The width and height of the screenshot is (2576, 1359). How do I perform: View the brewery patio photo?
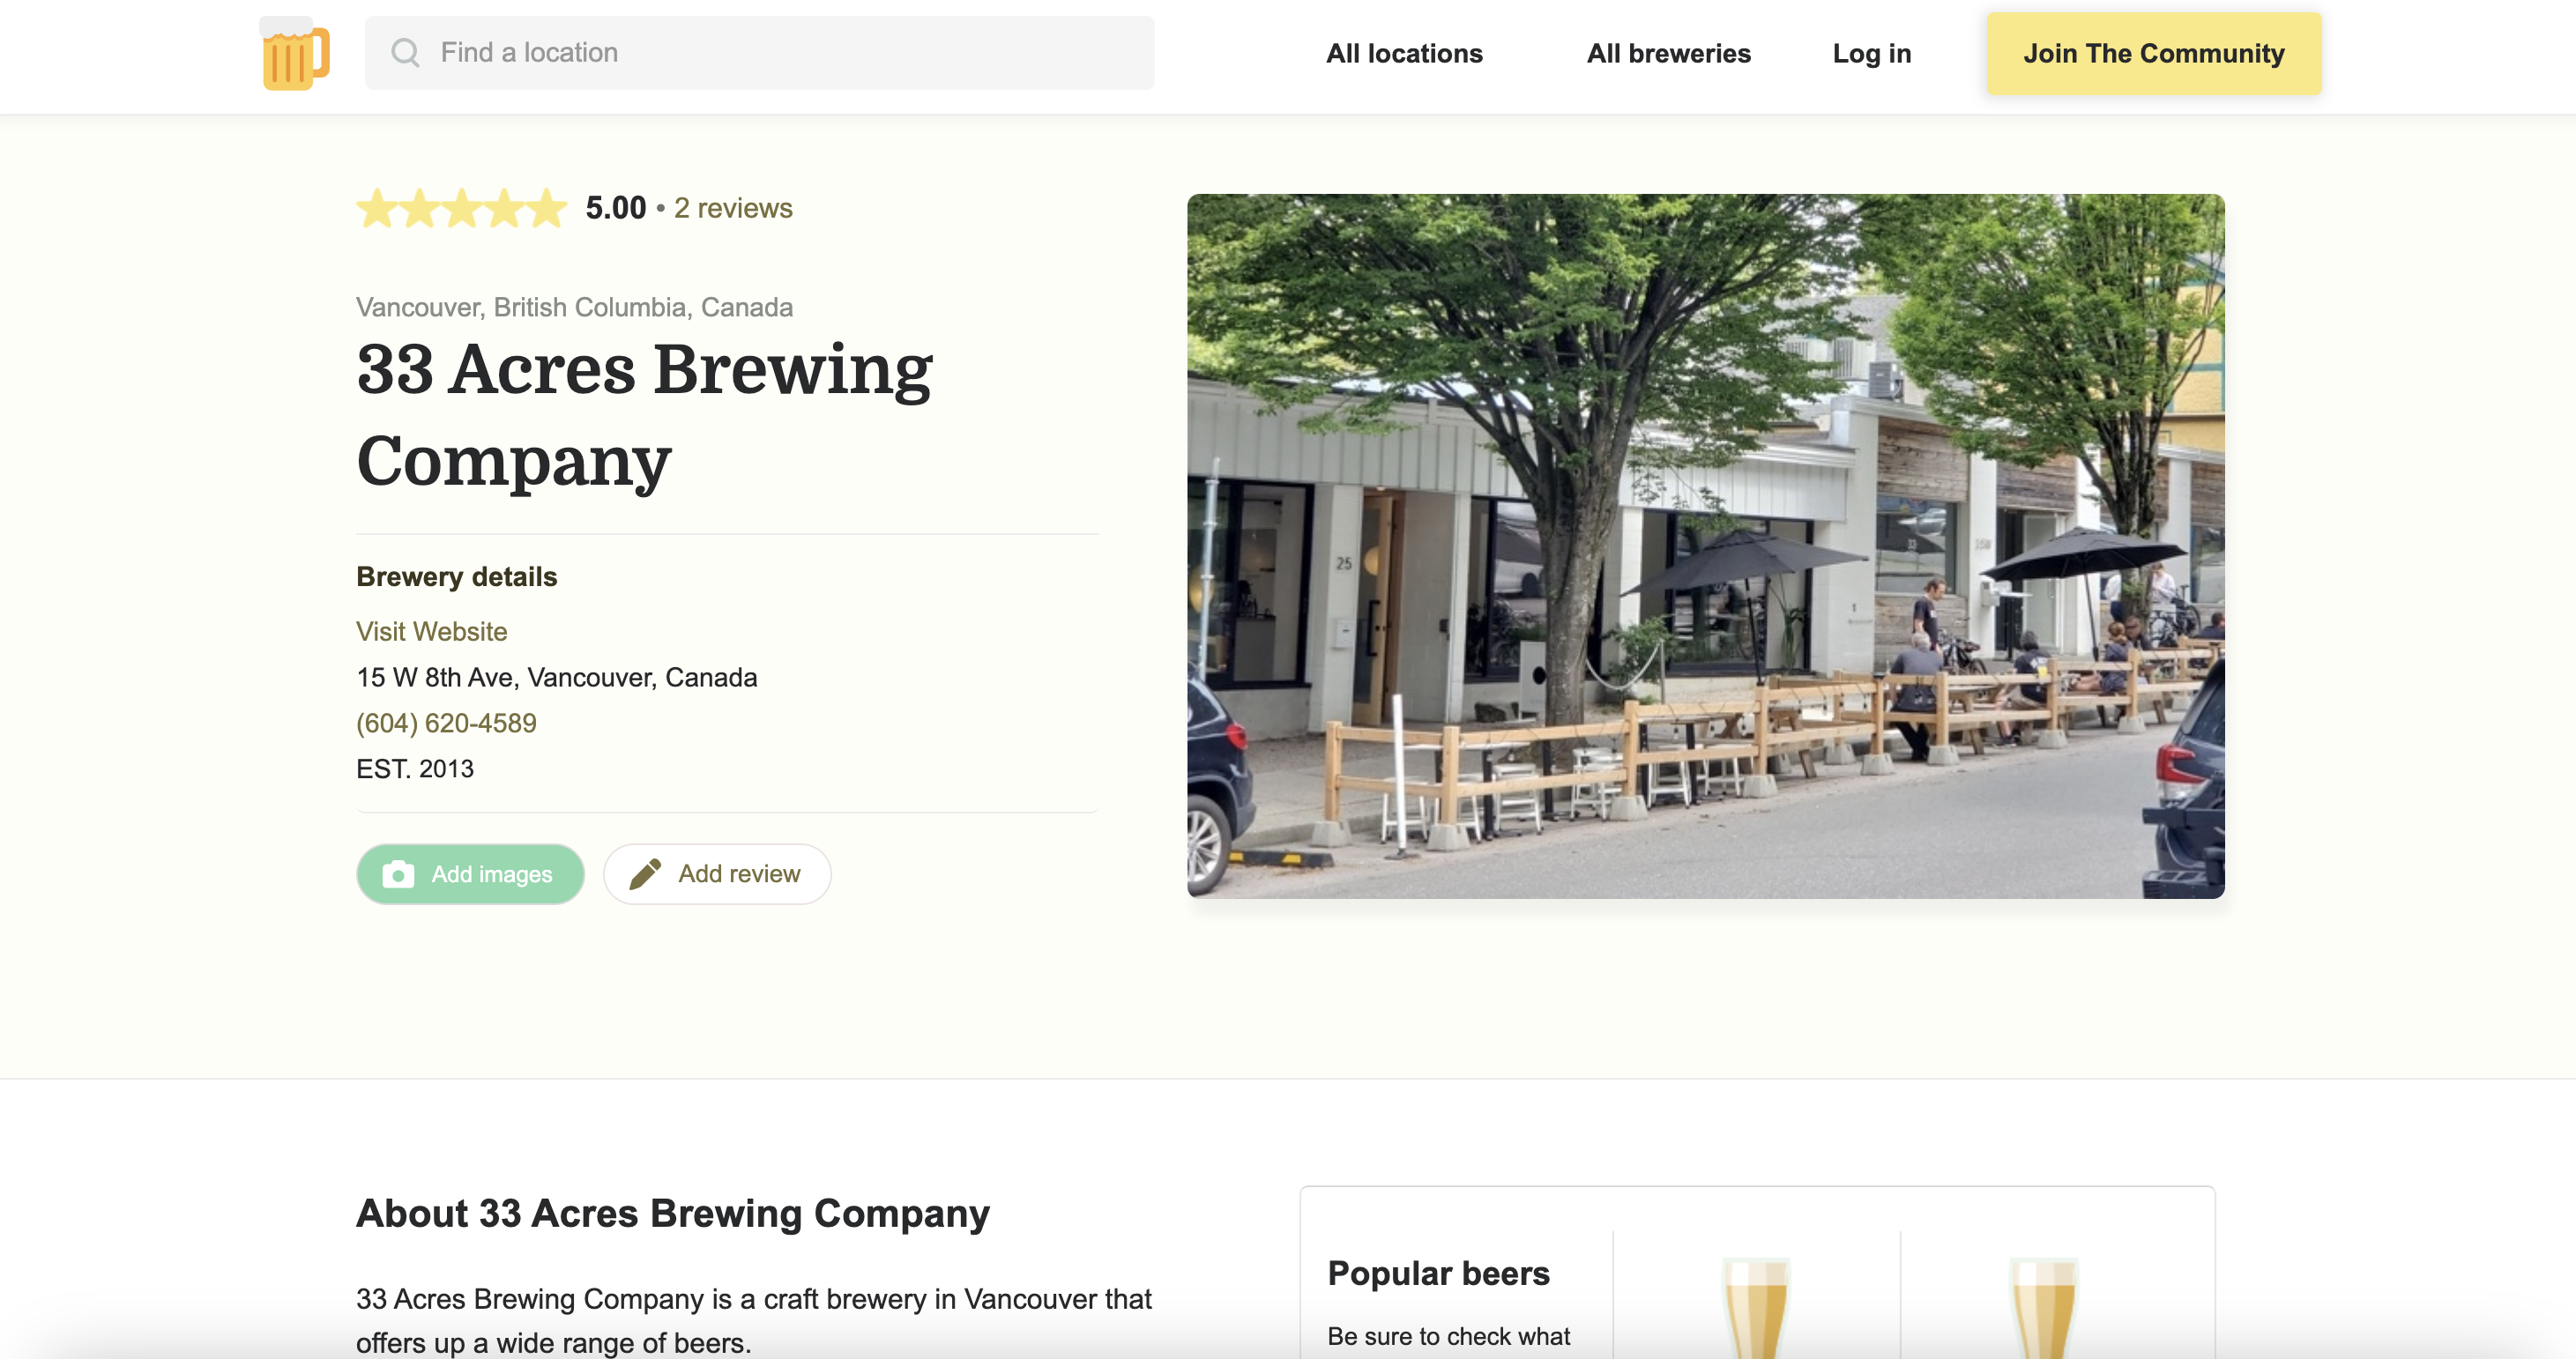(1705, 546)
